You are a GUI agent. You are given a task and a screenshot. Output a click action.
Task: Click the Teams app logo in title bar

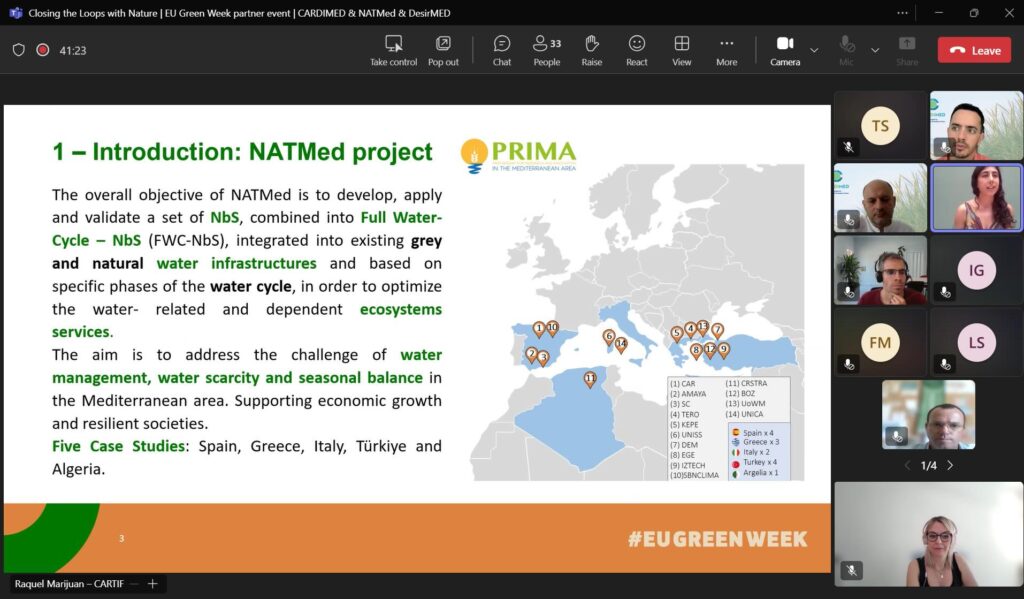click(15, 12)
